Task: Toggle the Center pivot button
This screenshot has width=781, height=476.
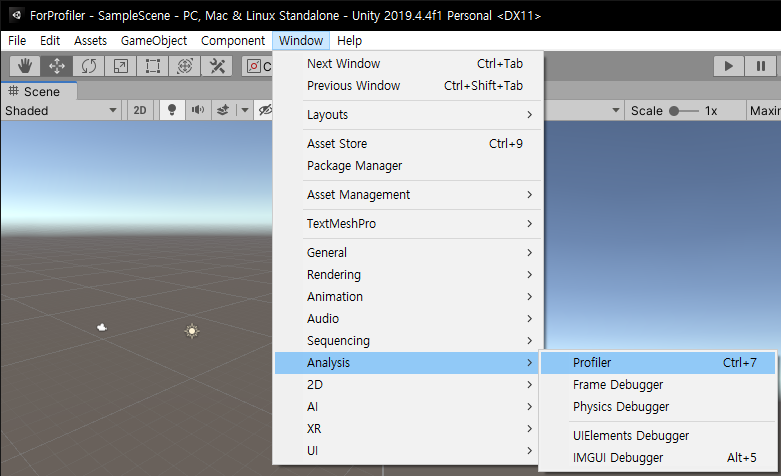Action: click(258, 66)
